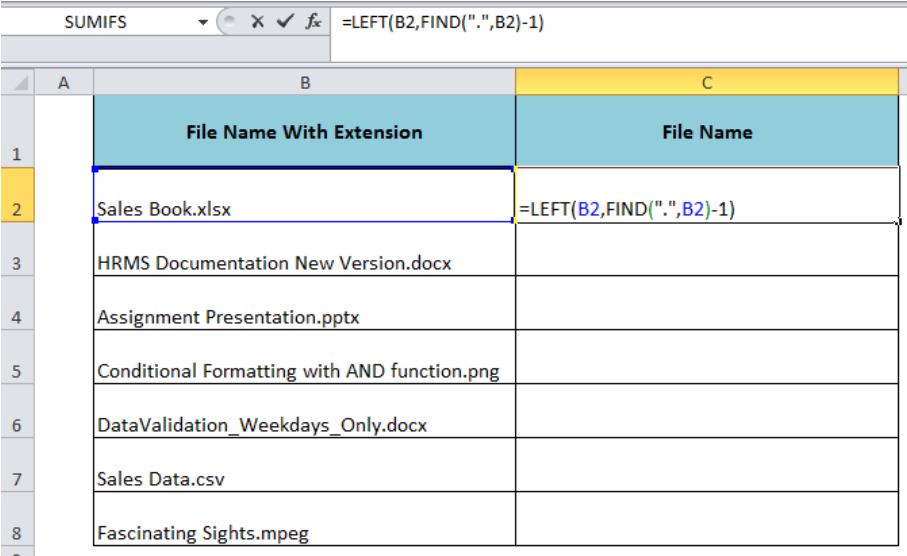907x556 pixels.
Task: Open the Insert Function fx dialog
Action: (x=313, y=22)
